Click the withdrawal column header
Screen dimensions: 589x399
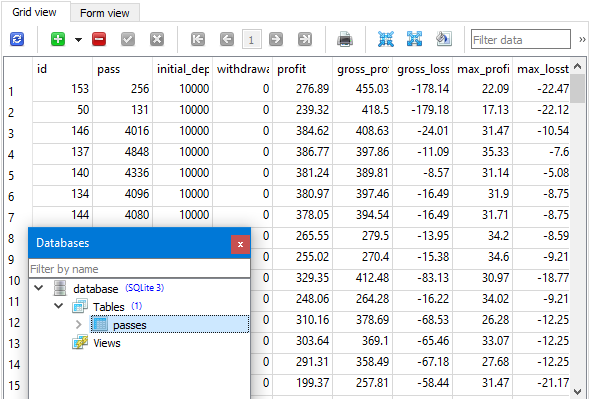(243, 69)
